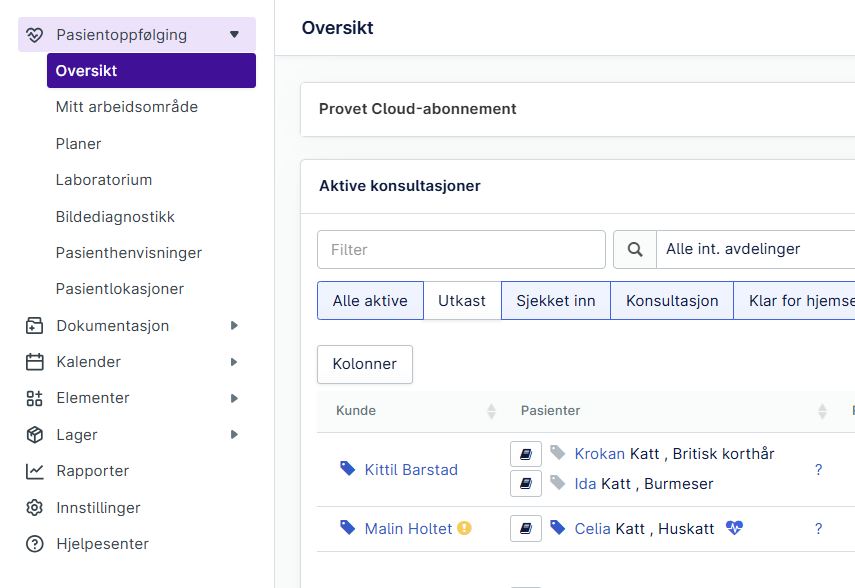The width and height of the screenshot is (855, 588).
Task: Open the journal book icon for Krokan
Action: click(526, 454)
